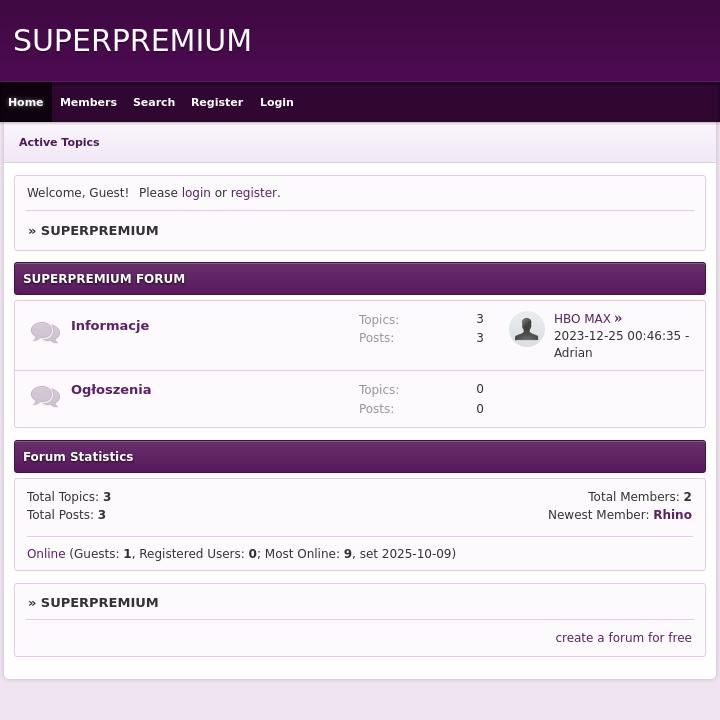Open the Informacje board

[110, 326]
